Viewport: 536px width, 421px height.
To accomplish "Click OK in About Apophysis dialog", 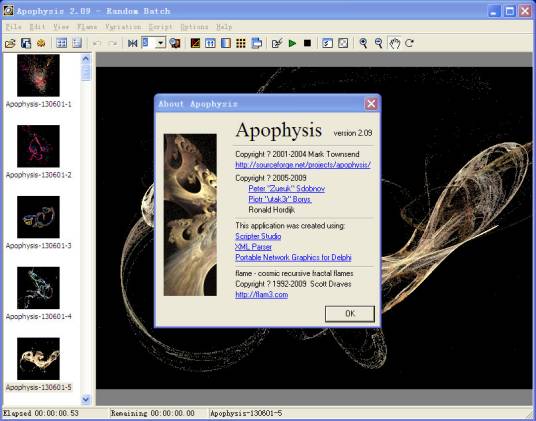I will 350,313.
